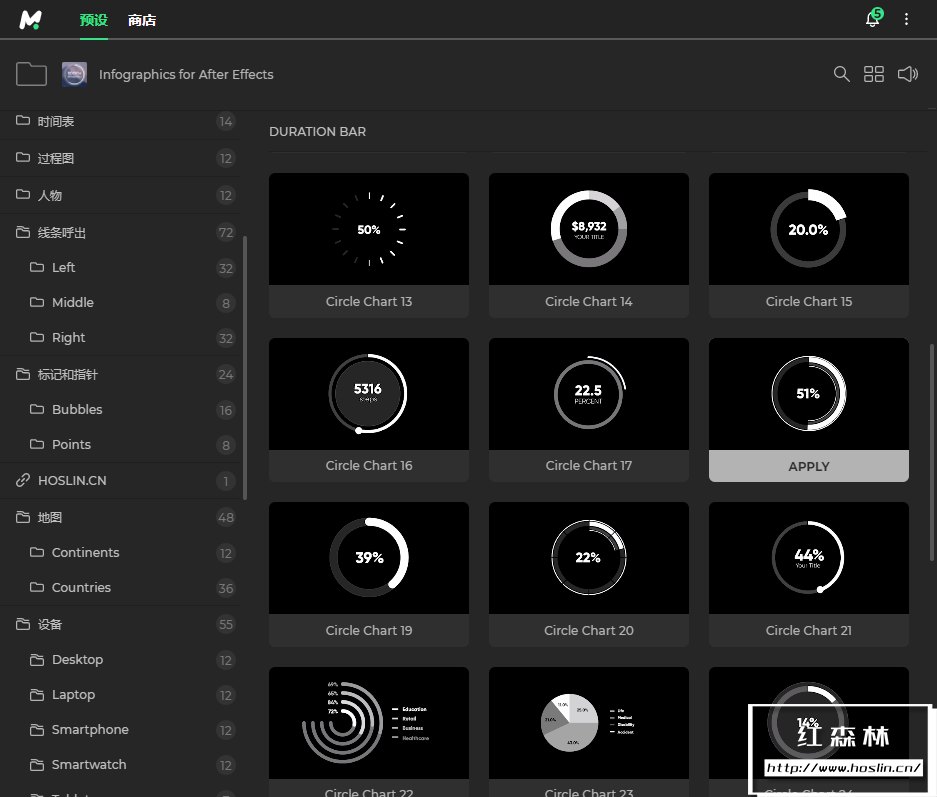Toggle sound with the speaker icon
This screenshot has height=797, width=937.
pos(907,74)
